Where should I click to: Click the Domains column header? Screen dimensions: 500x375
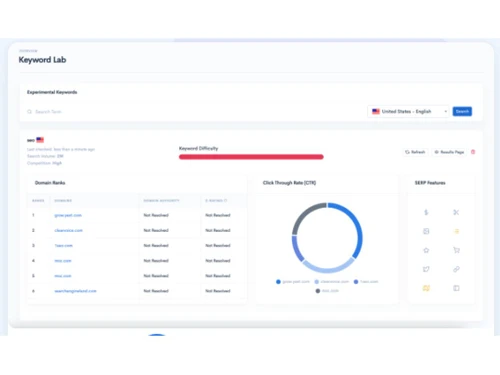click(63, 200)
